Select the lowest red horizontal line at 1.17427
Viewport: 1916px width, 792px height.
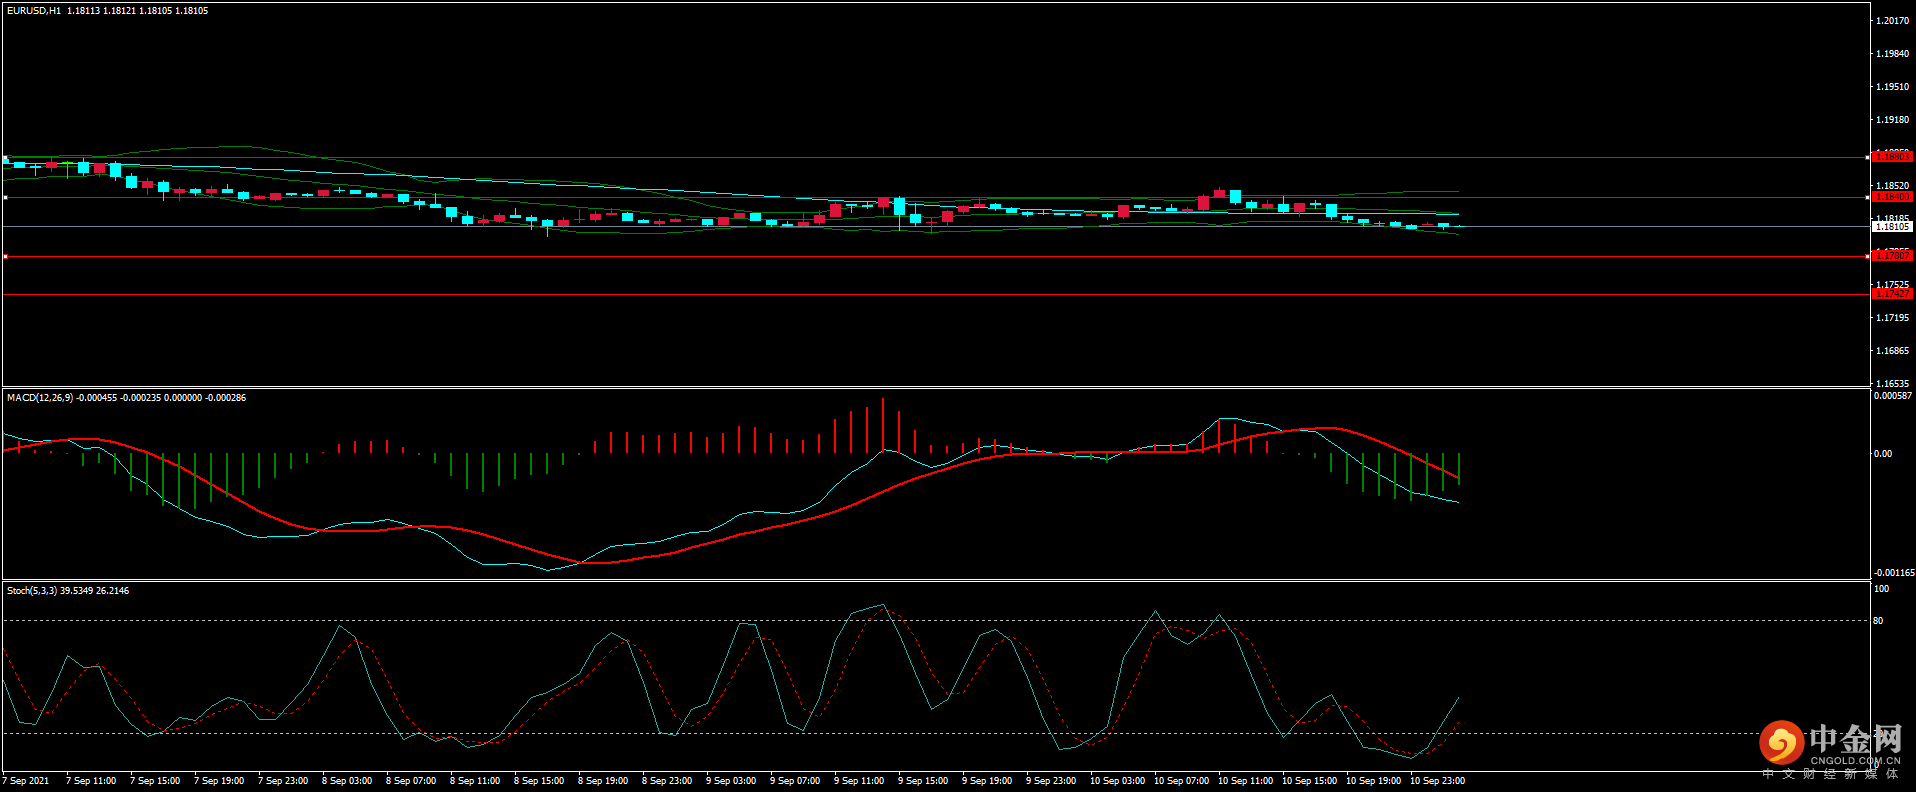(900, 295)
